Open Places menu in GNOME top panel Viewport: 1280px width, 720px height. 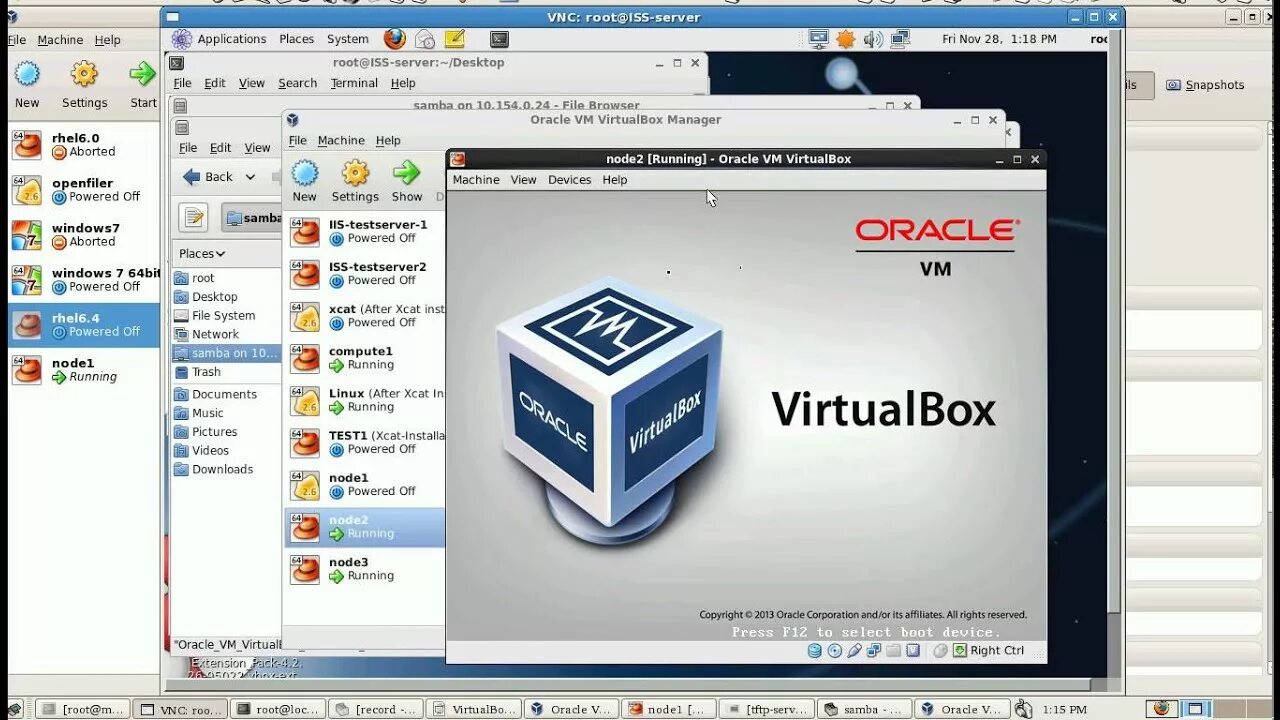click(296, 39)
